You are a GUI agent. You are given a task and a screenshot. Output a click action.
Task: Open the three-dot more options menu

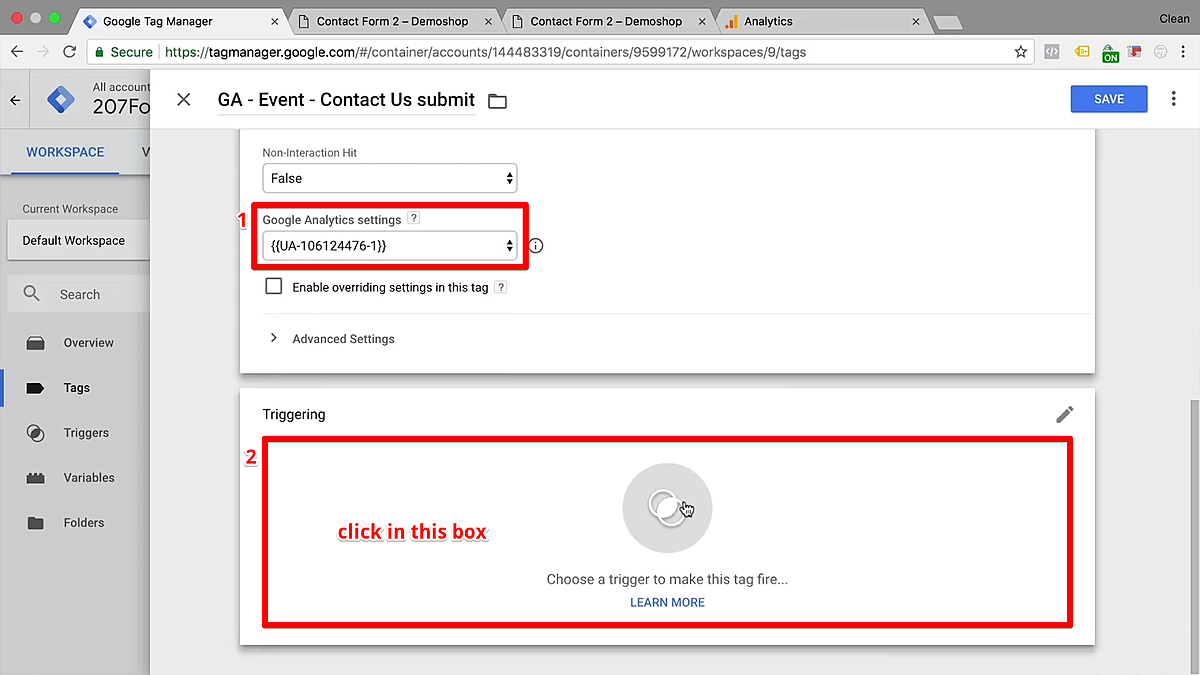[x=1173, y=99]
